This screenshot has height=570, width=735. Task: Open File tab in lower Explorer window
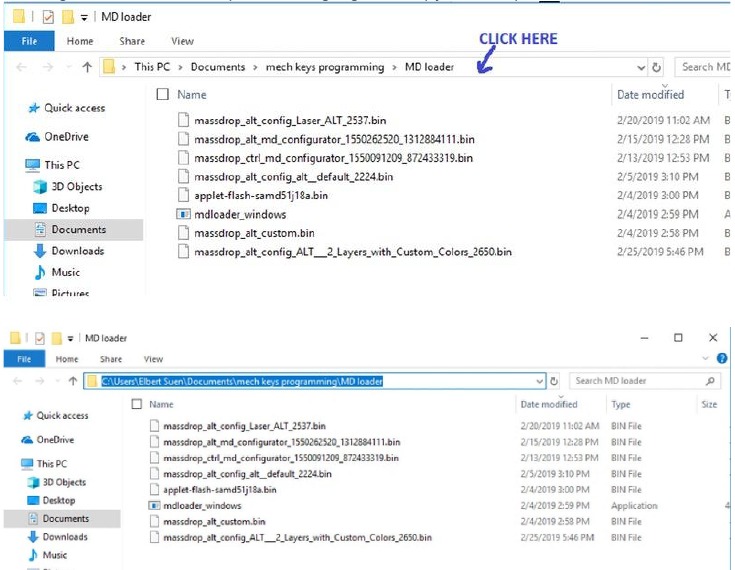tap(24, 359)
